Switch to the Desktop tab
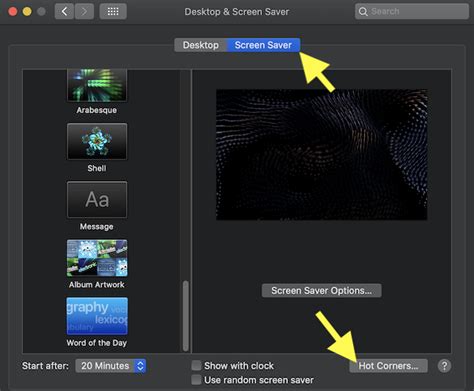 pos(201,45)
